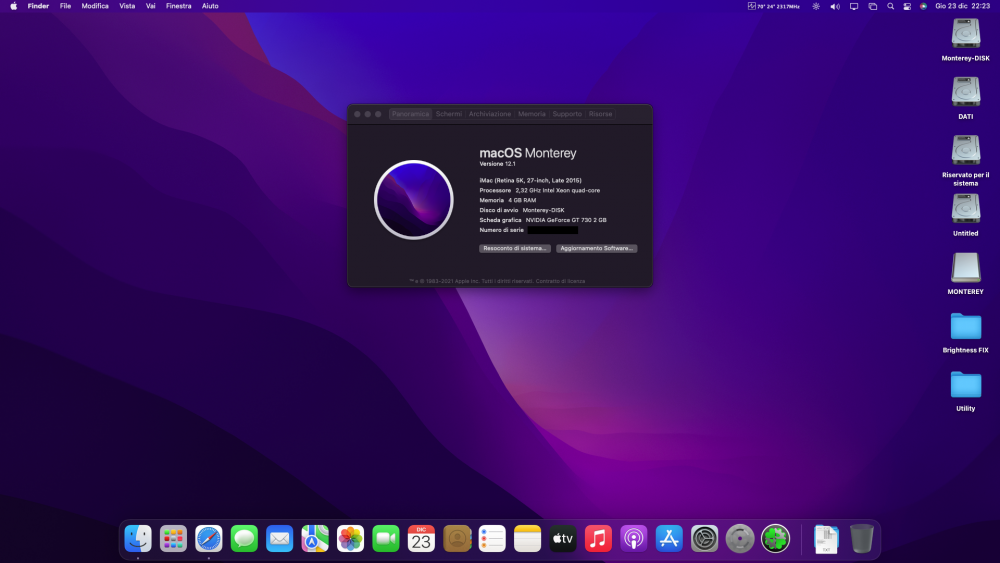Open the Photos app
This screenshot has height=563, width=1000.
350,539
